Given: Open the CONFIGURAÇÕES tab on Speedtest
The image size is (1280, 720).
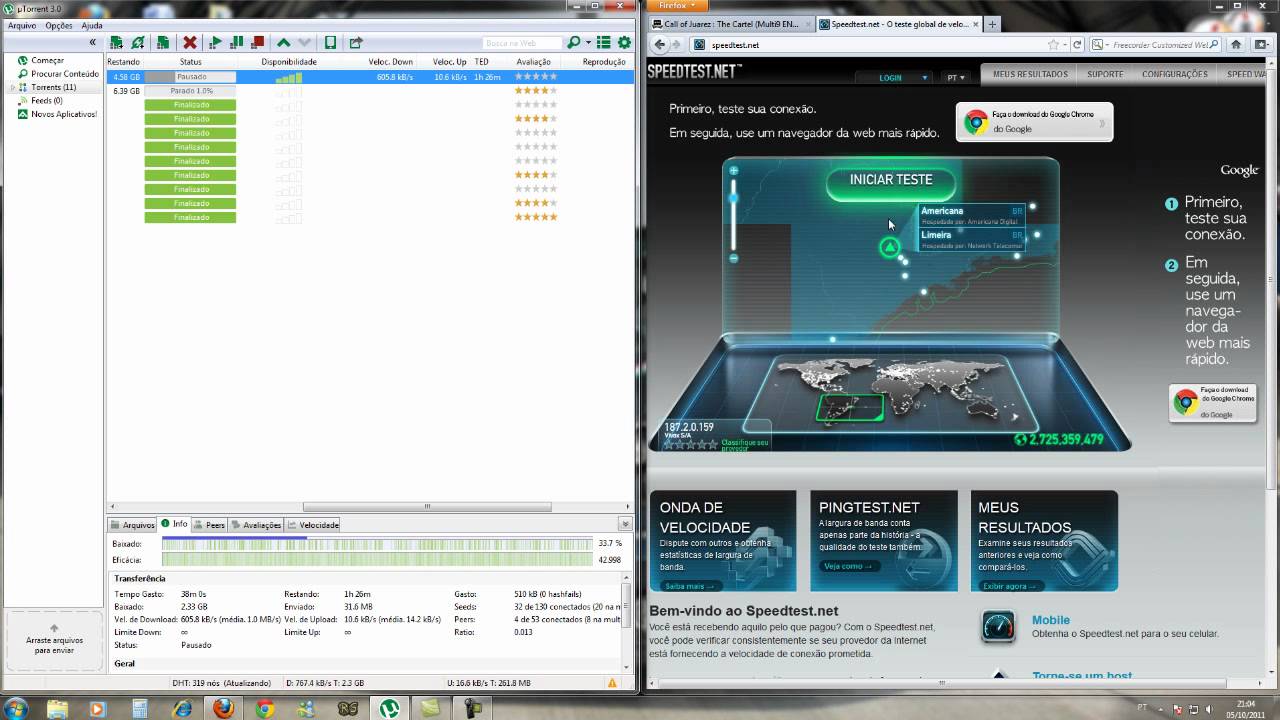Looking at the screenshot, I should click(x=1175, y=74).
